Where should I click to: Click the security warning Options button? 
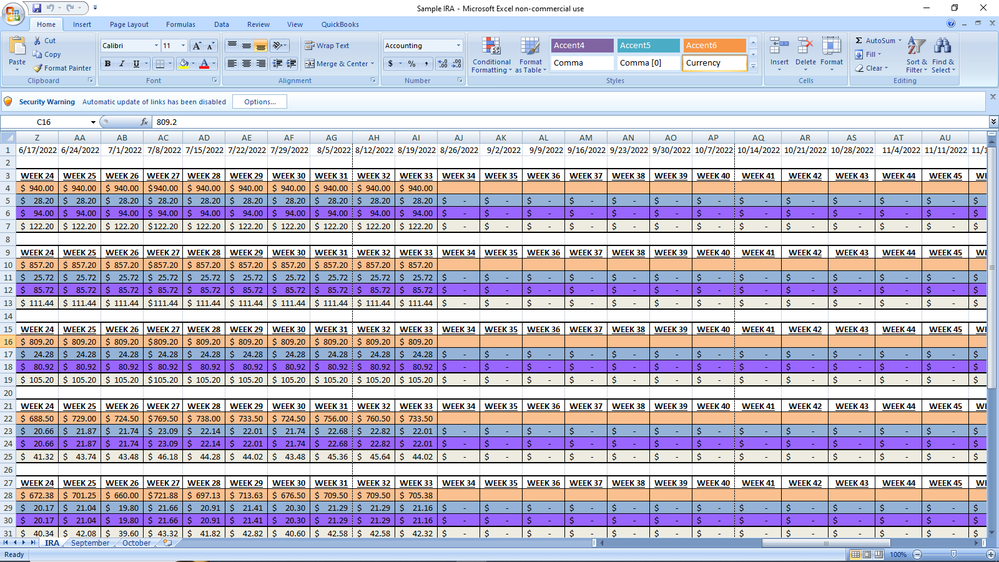click(x=259, y=102)
